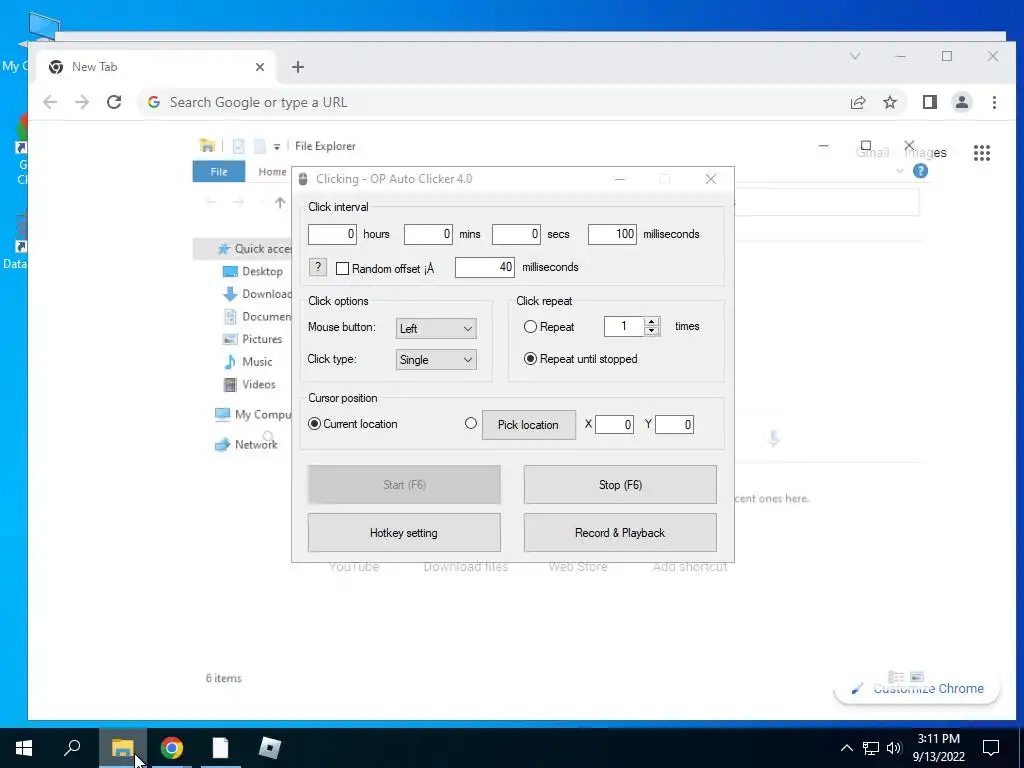Image resolution: width=1024 pixels, height=768 pixels.
Task: Open Chrome profile avatar
Action: coord(962,102)
